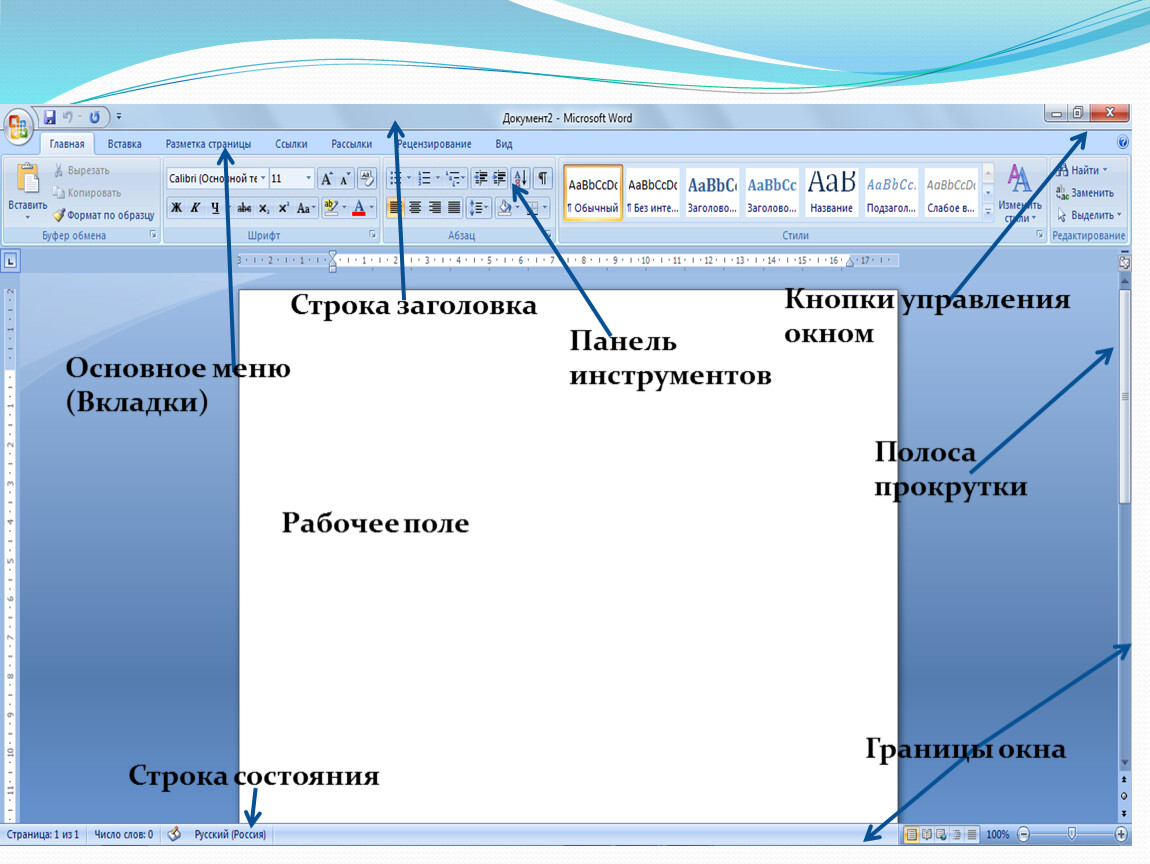Open Разметка страницы tab

click(x=208, y=144)
